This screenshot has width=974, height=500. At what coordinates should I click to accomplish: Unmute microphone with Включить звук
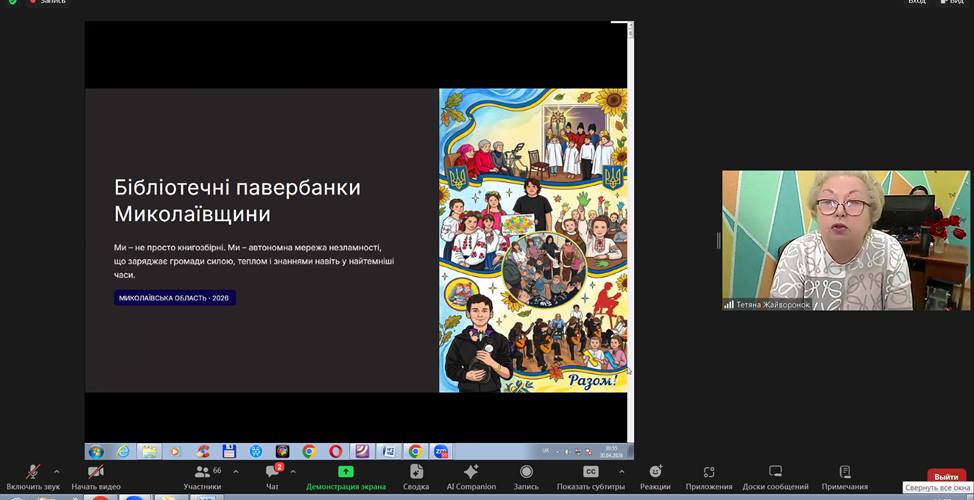point(33,478)
